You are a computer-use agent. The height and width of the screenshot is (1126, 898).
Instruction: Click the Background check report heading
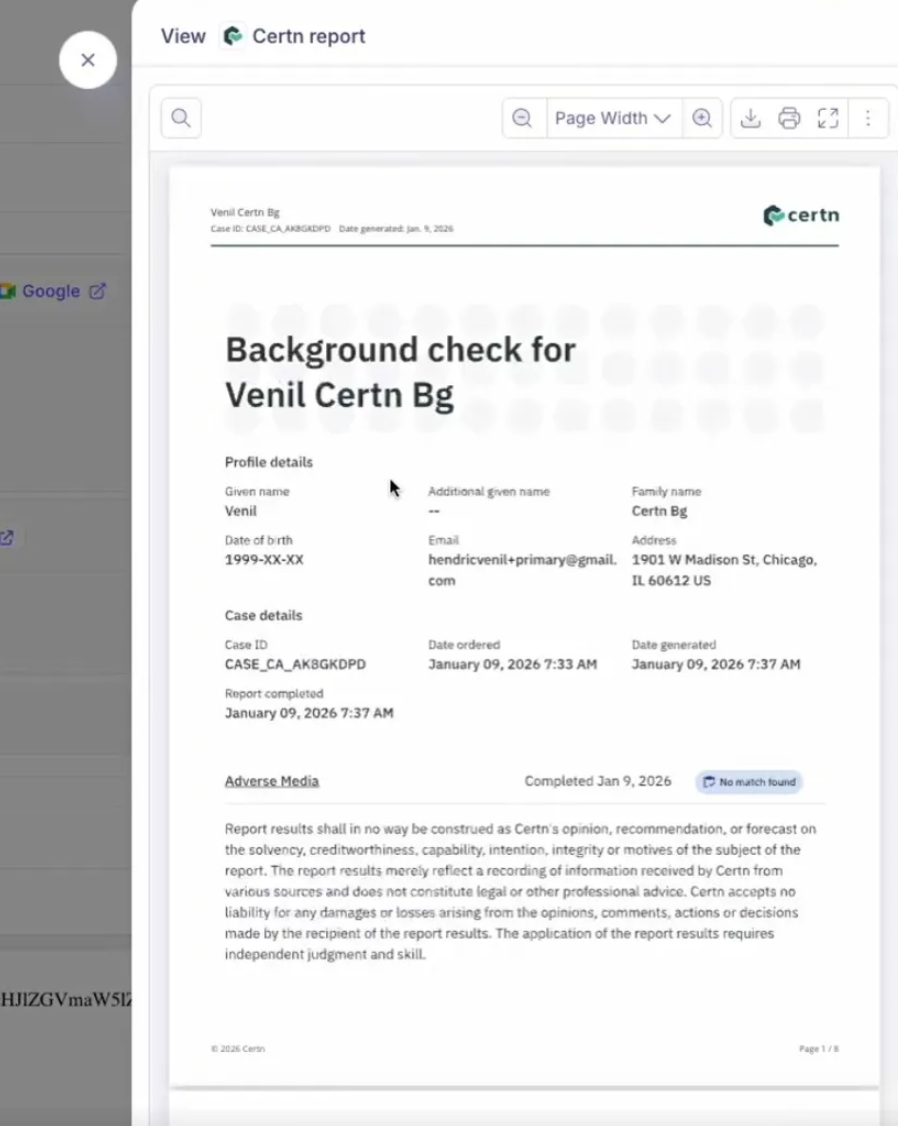click(400, 372)
